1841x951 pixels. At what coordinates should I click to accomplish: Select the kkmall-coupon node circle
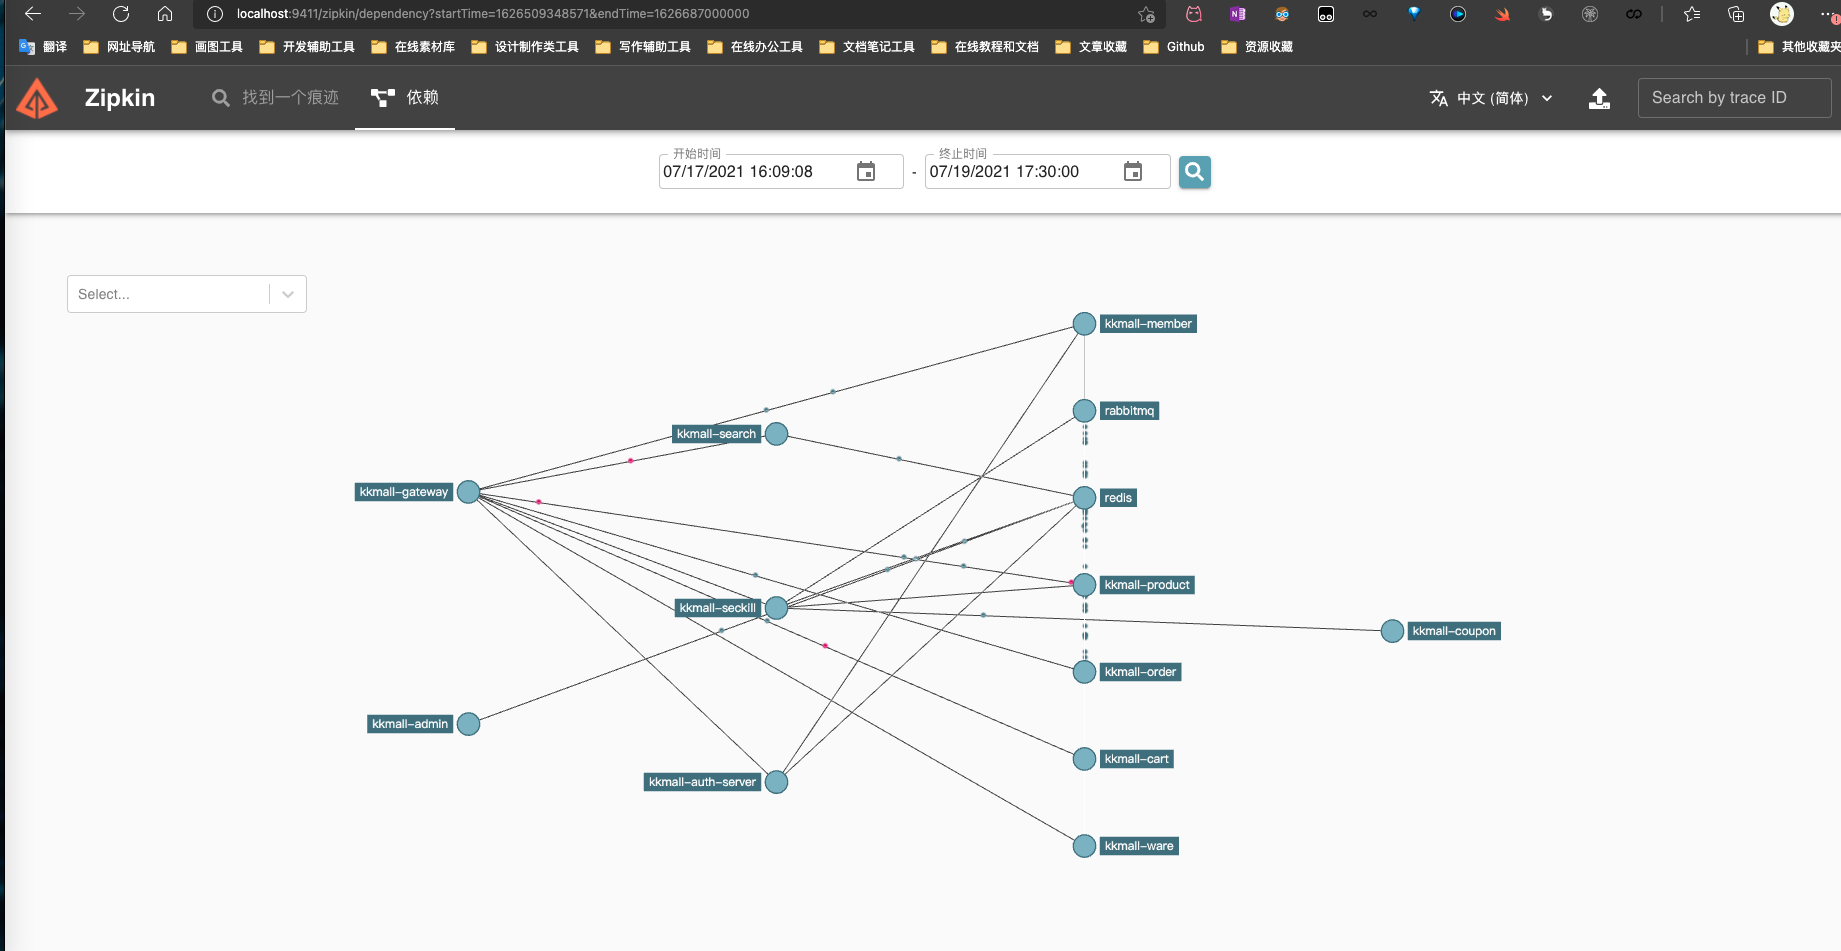pos(1392,631)
